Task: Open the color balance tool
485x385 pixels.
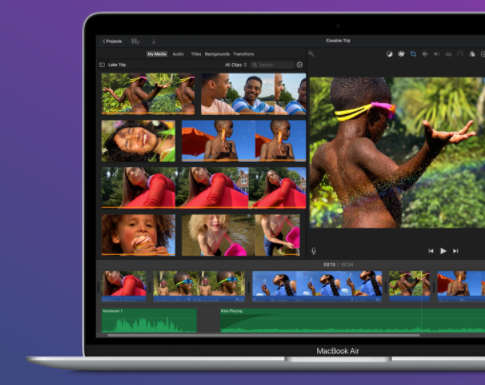Action: click(389, 54)
